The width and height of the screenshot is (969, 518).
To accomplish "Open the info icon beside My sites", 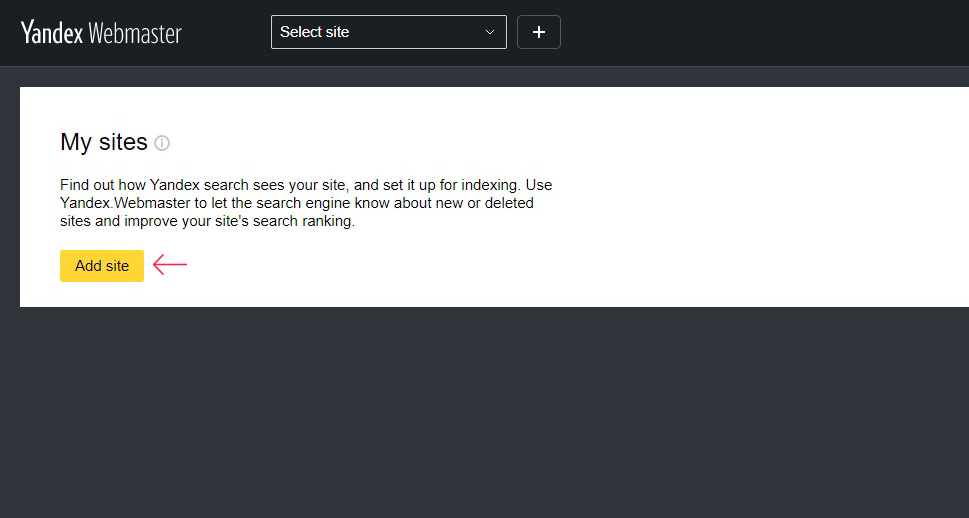I will tap(162, 143).
